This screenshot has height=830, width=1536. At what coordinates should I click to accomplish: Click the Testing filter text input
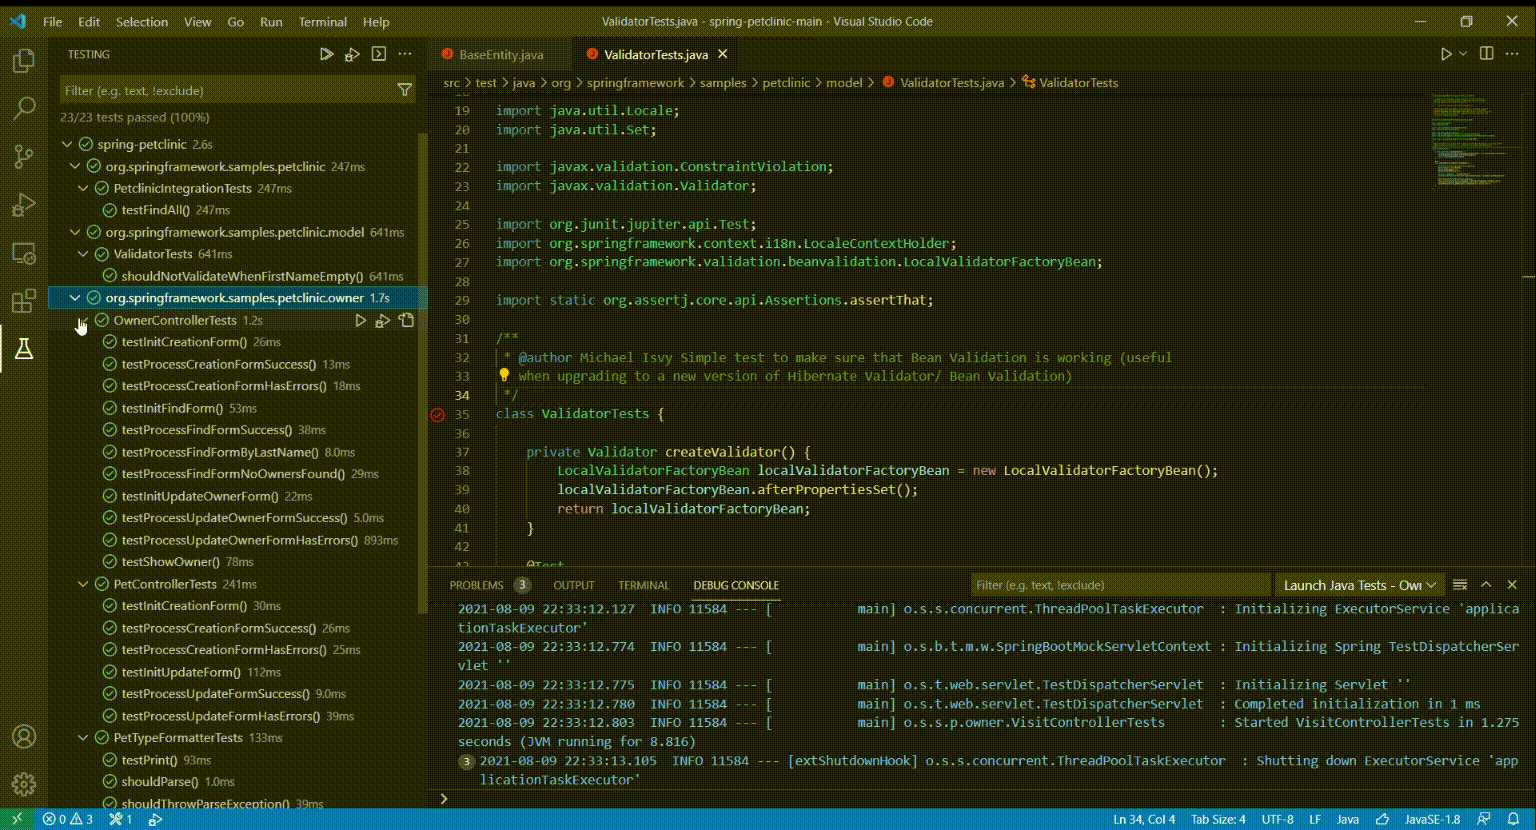(x=225, y=90)
